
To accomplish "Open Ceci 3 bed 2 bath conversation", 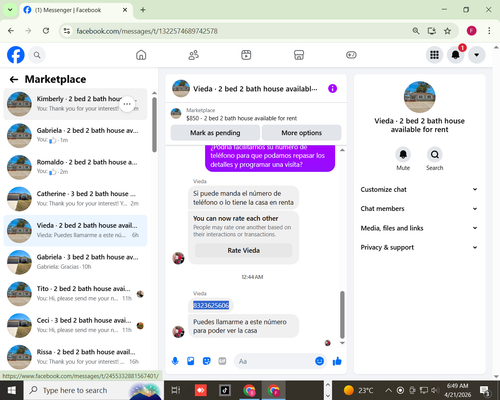I will coord(75,325).
